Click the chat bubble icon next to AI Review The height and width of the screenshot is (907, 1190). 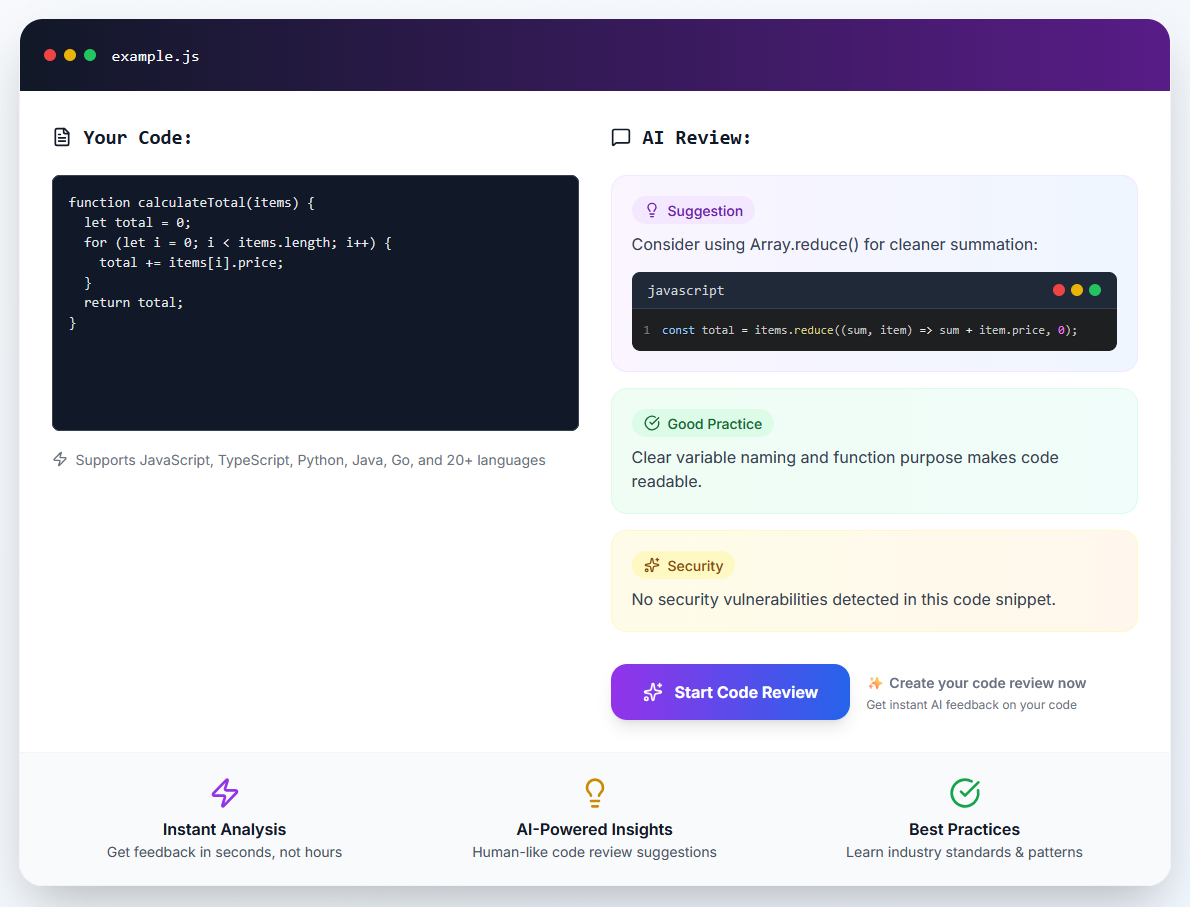pyautogui.click(x=621, y=136)
